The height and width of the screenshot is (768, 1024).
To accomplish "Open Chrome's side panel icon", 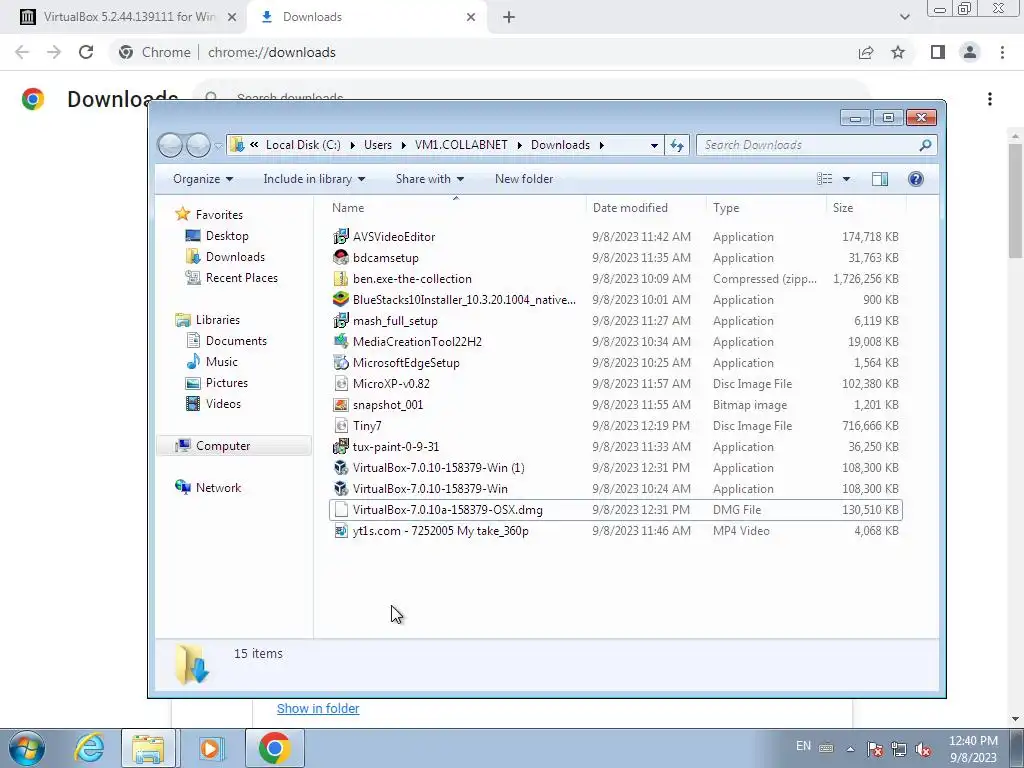I will pos(938,52).
